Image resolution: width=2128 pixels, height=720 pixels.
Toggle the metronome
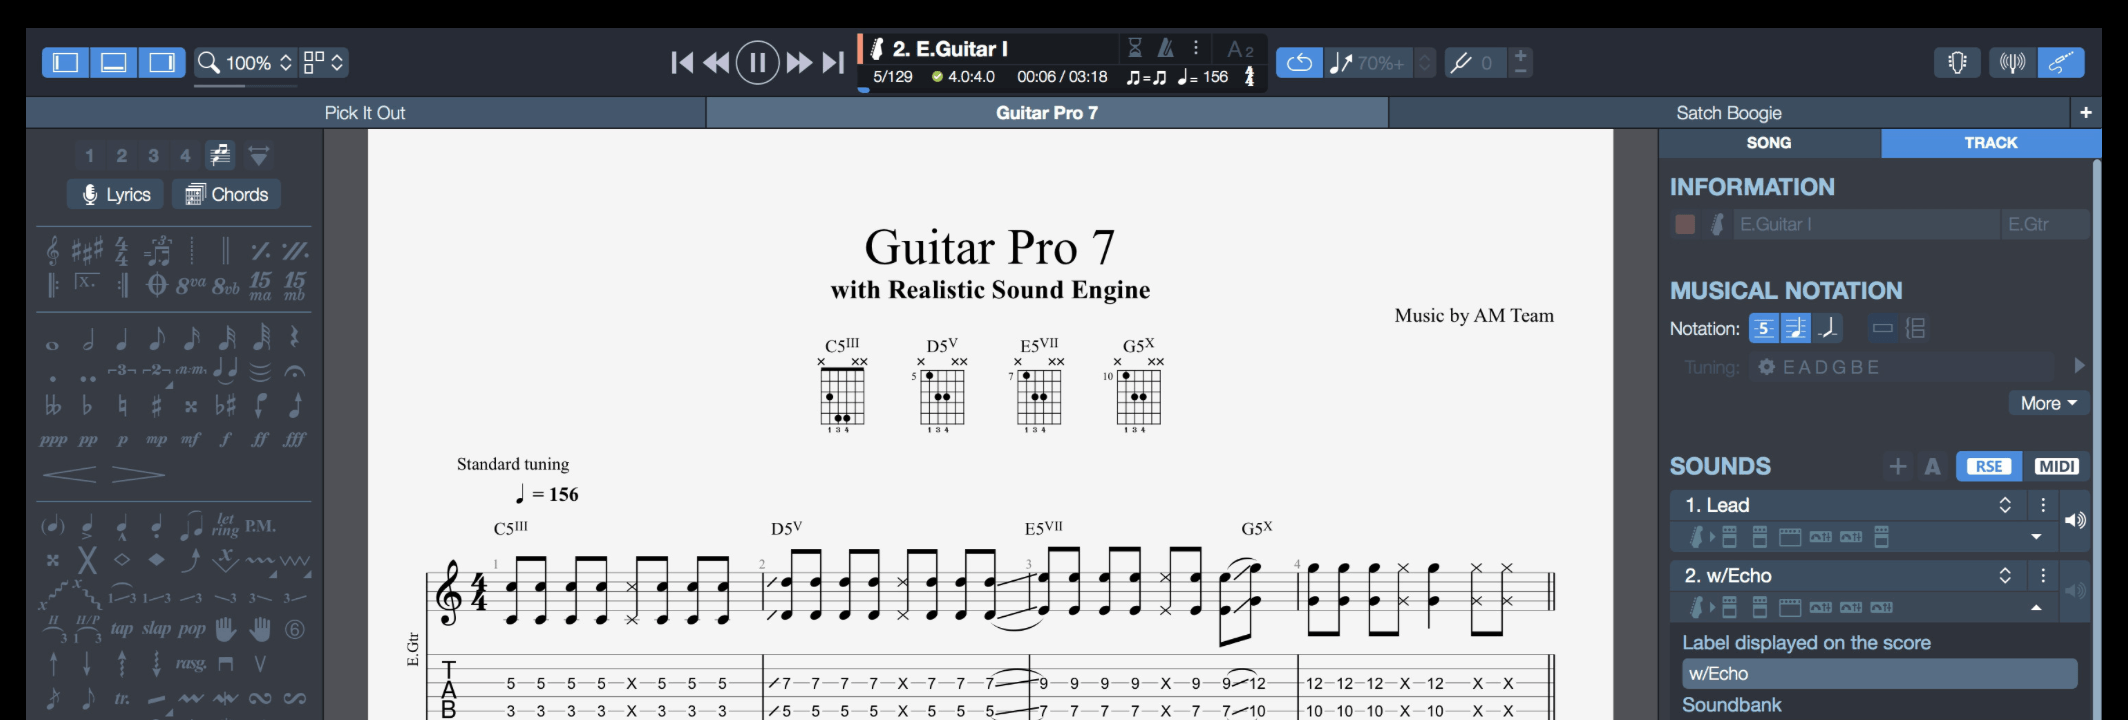(x=1166, y=47)
